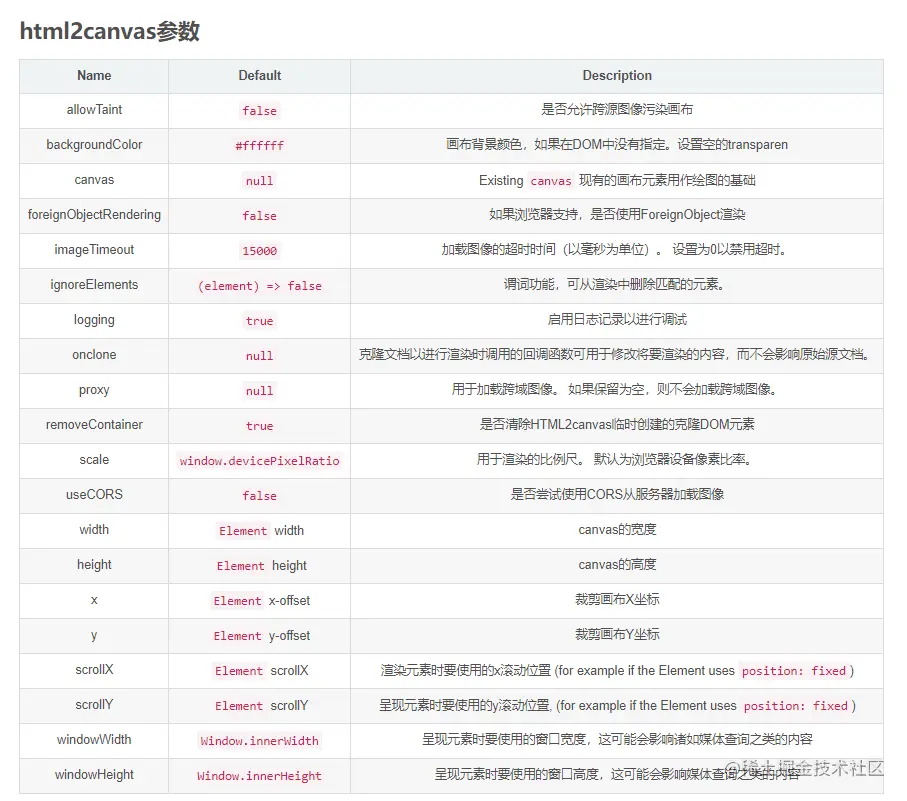Click the 'canvas' name cell
The image size is (907, 801).
(x=94, y=180)
